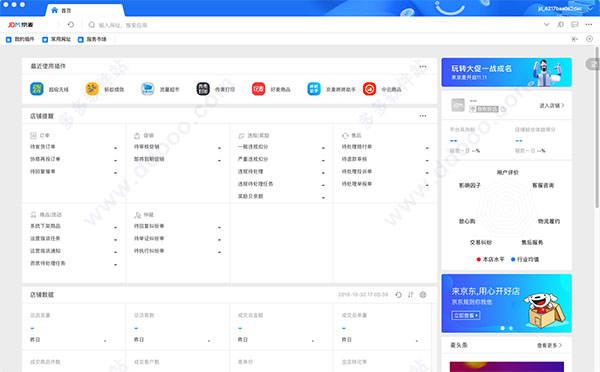
Task: Open 店铺数据 settings gear icon
Action: click(423, 295)
